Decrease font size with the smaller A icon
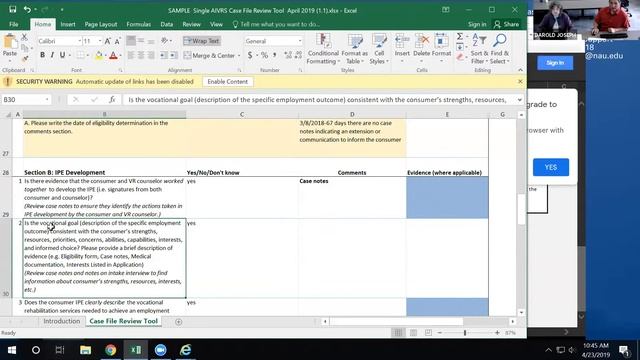The height and width of the screenshot is (360, 640). point(117,41)
